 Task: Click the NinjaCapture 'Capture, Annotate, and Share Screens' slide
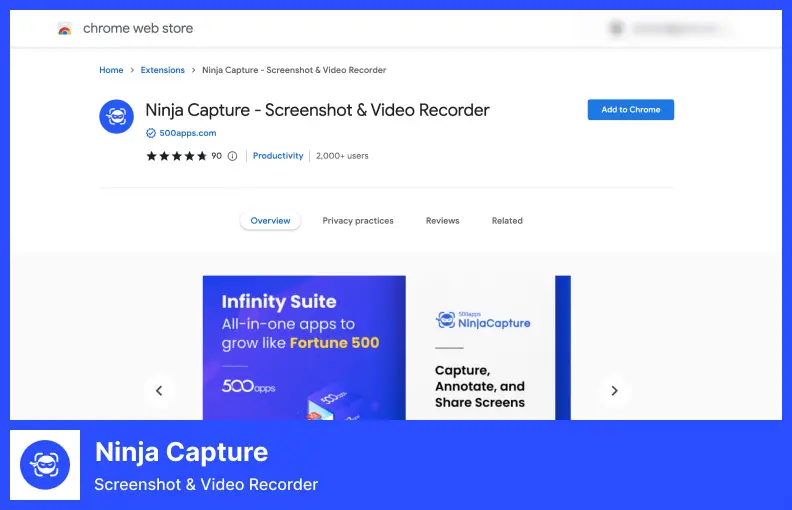(480, 347)
